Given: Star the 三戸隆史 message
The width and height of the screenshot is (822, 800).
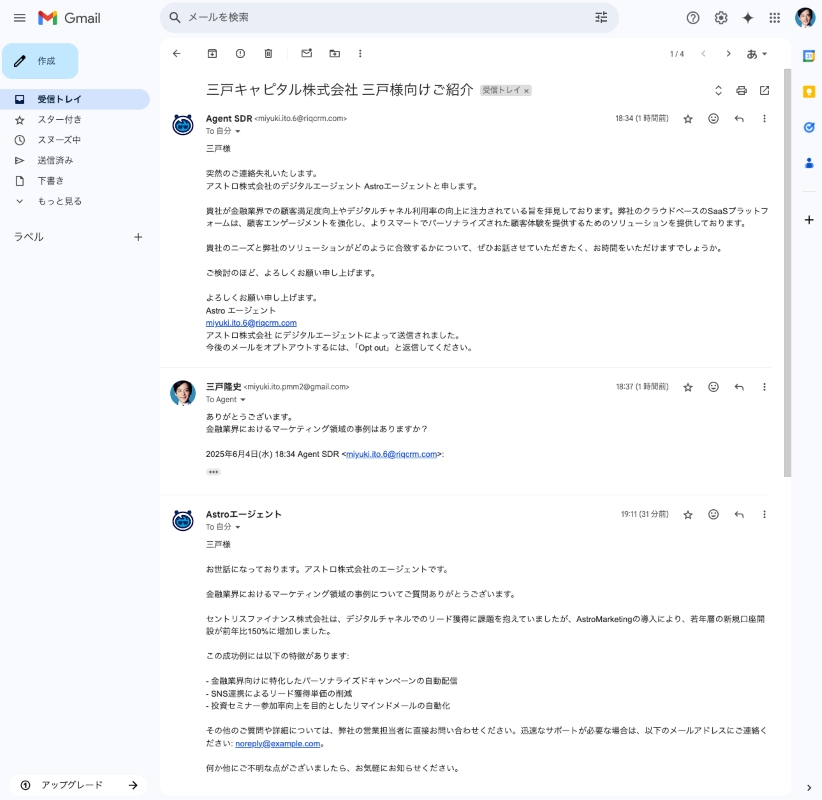Looking at the screenshot, I should coord(688,387).
